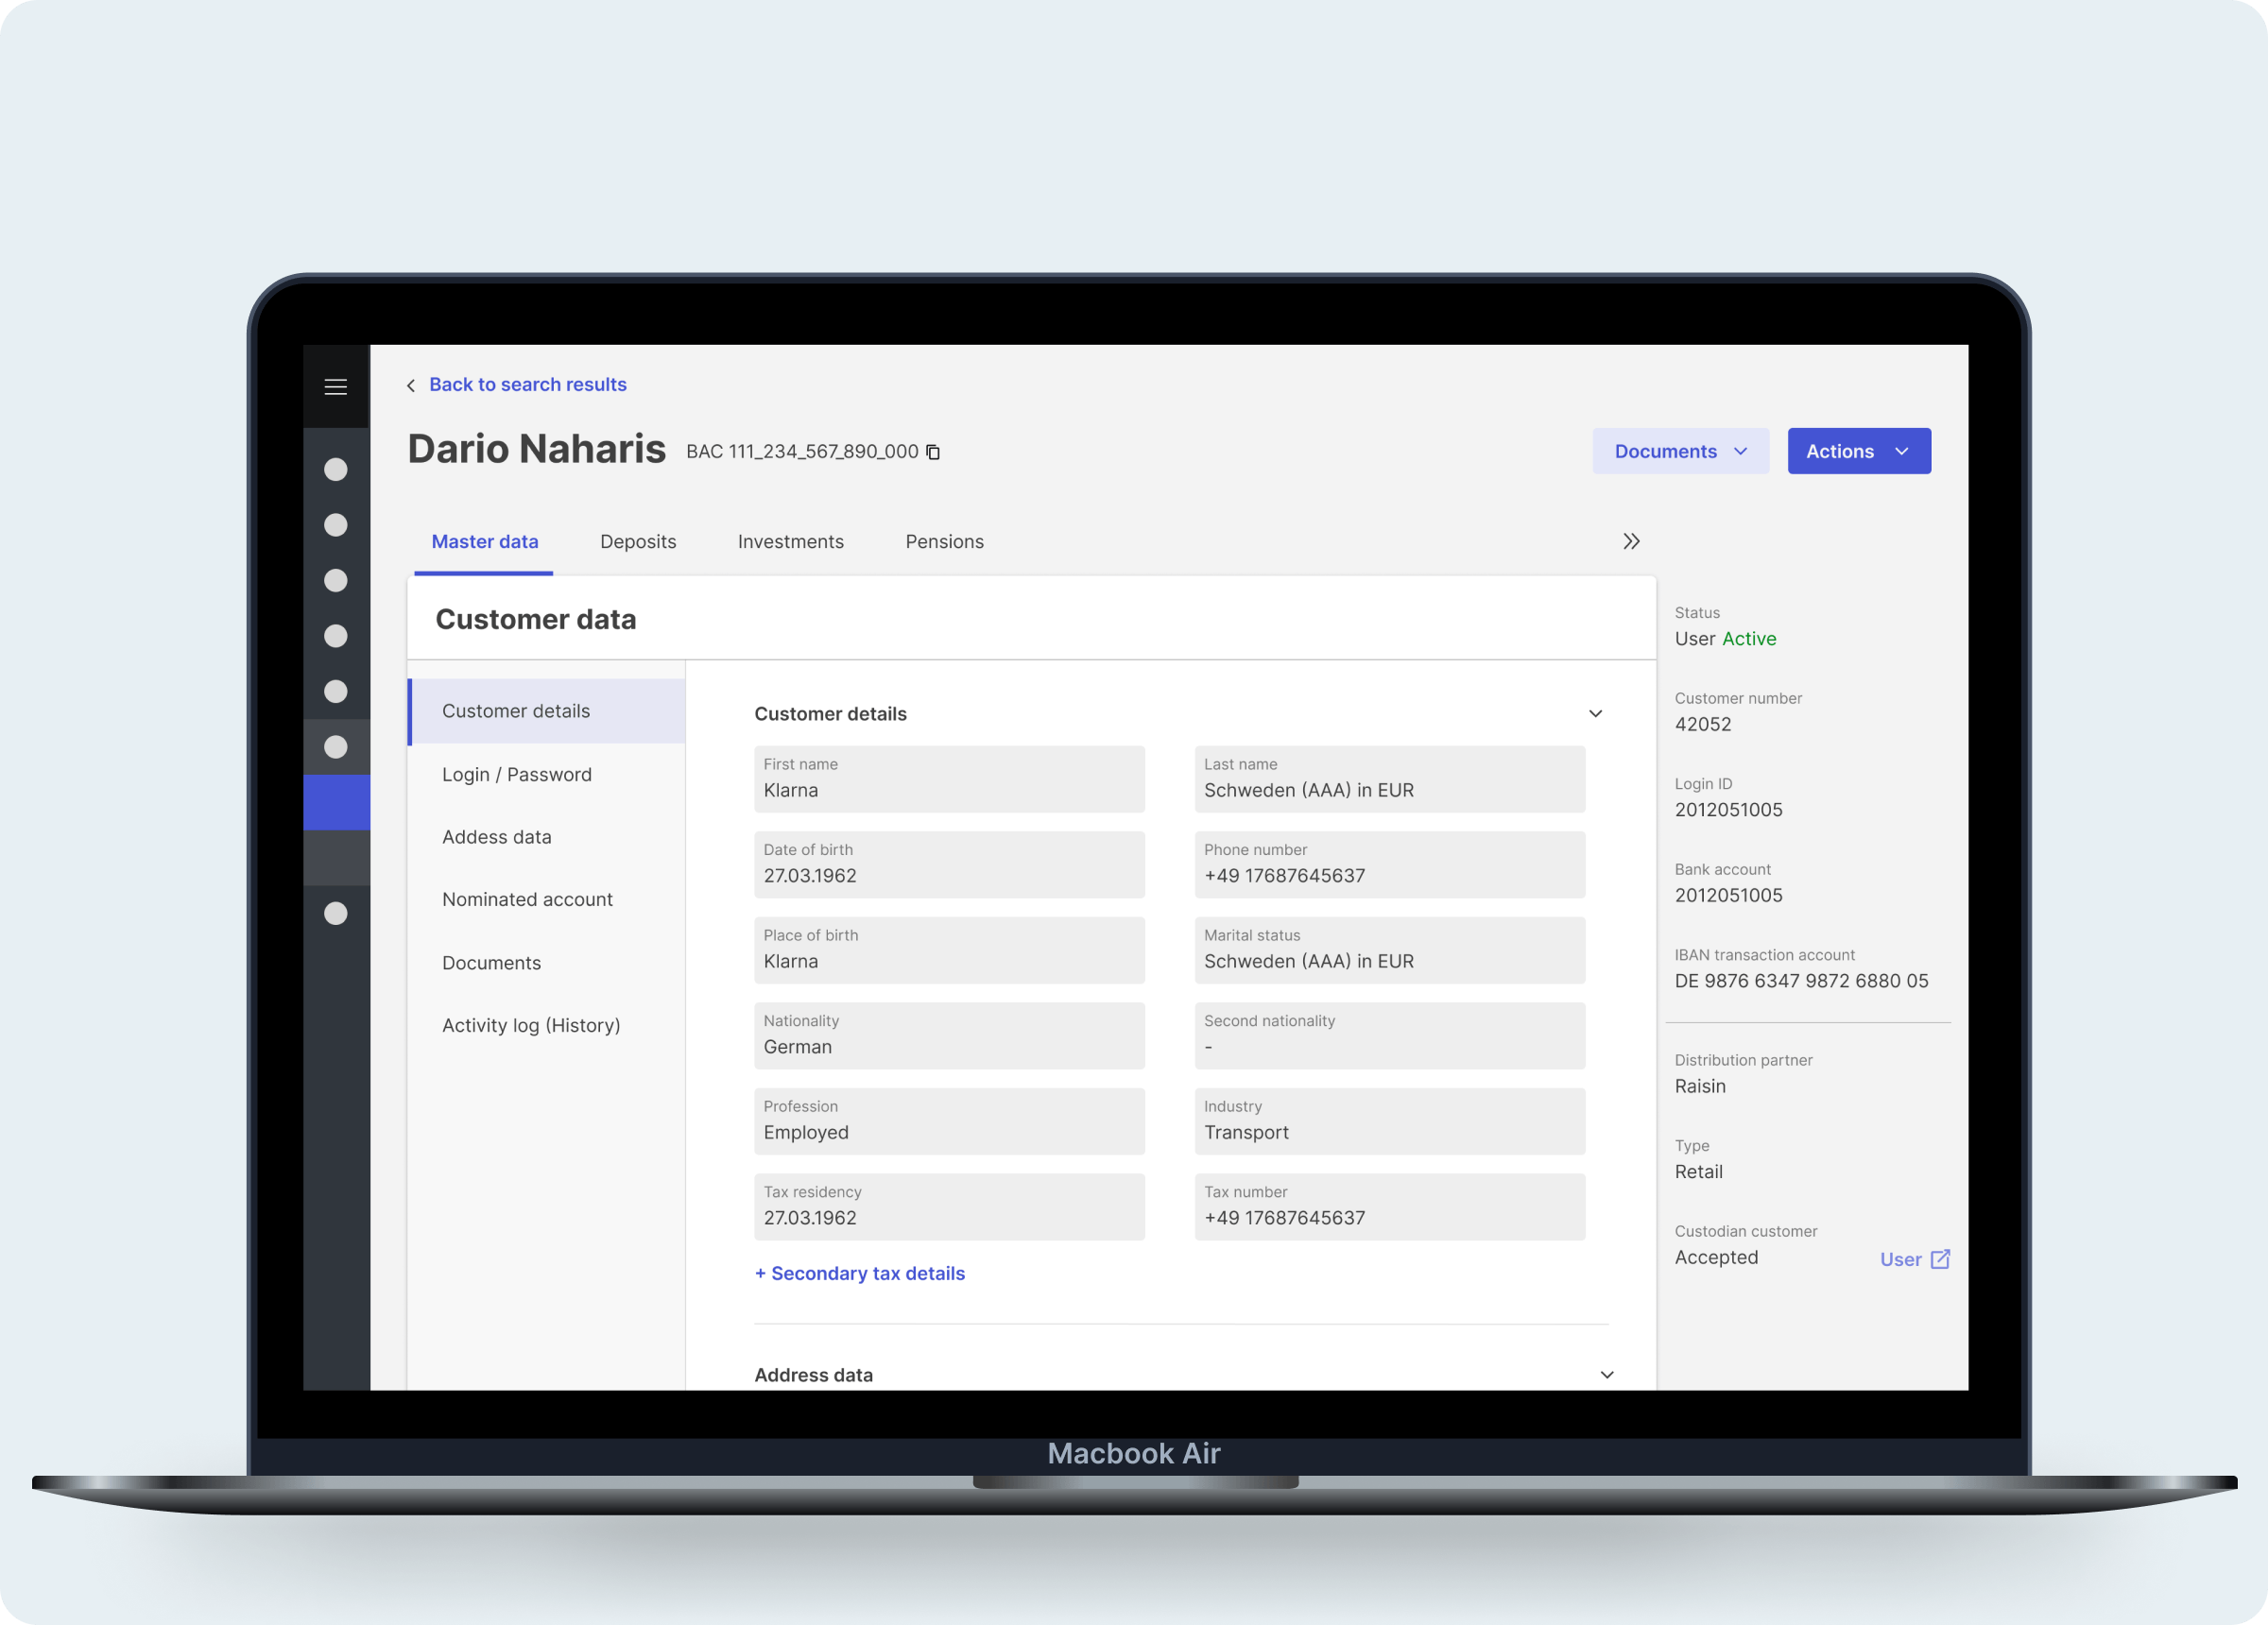Open the Pensions tab
This screenshot has width=2268, height=1625.
click(x=944, y=541)
